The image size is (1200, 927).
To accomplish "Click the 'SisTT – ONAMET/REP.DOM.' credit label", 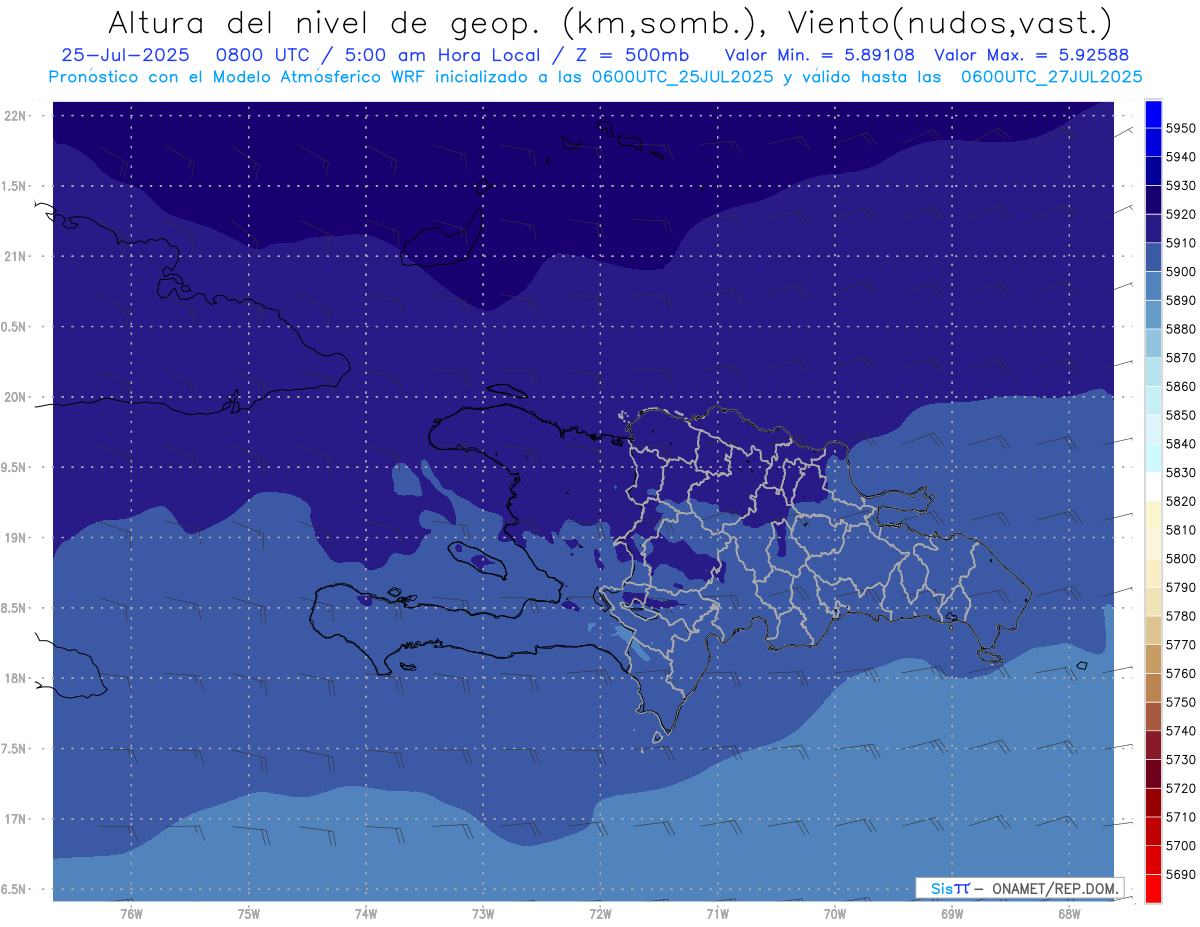I will point(1021,888).
